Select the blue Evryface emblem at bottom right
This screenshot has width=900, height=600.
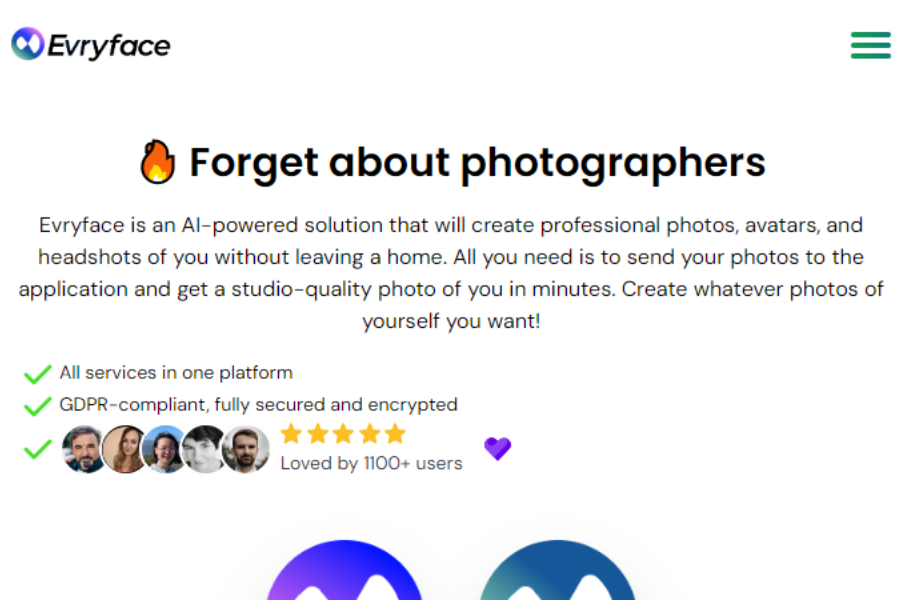click(x=558, y=580)
